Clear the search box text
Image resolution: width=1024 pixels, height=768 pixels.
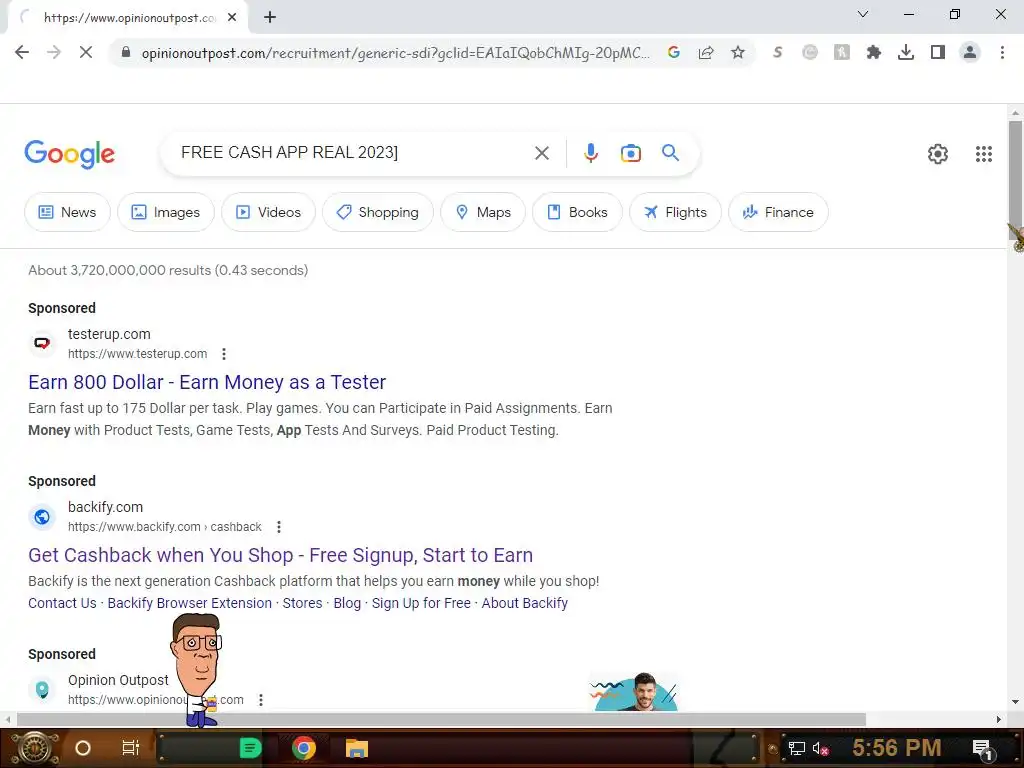pos(541,153)
